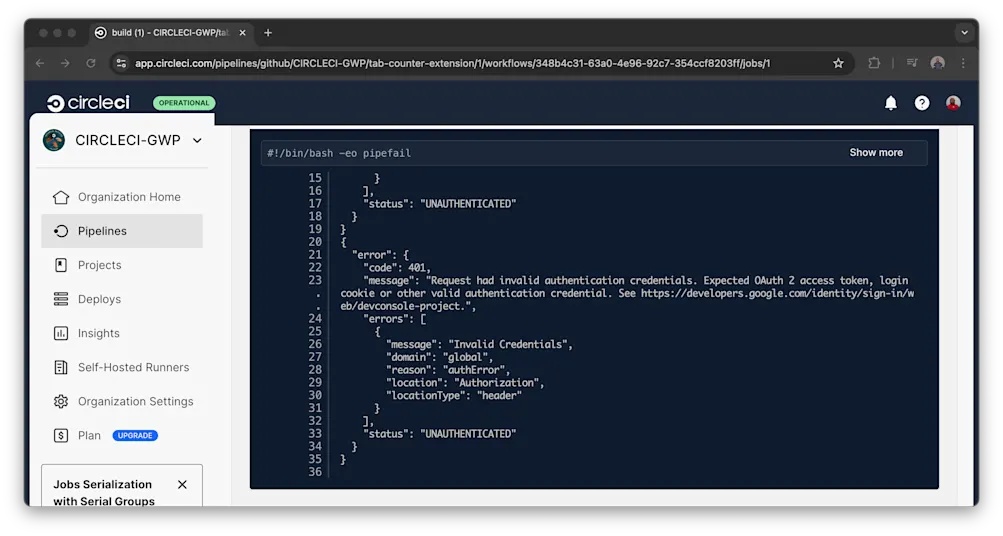
Task: Click line 17 "UNAUTHENTICATED" status text
Action: point(468,204)
